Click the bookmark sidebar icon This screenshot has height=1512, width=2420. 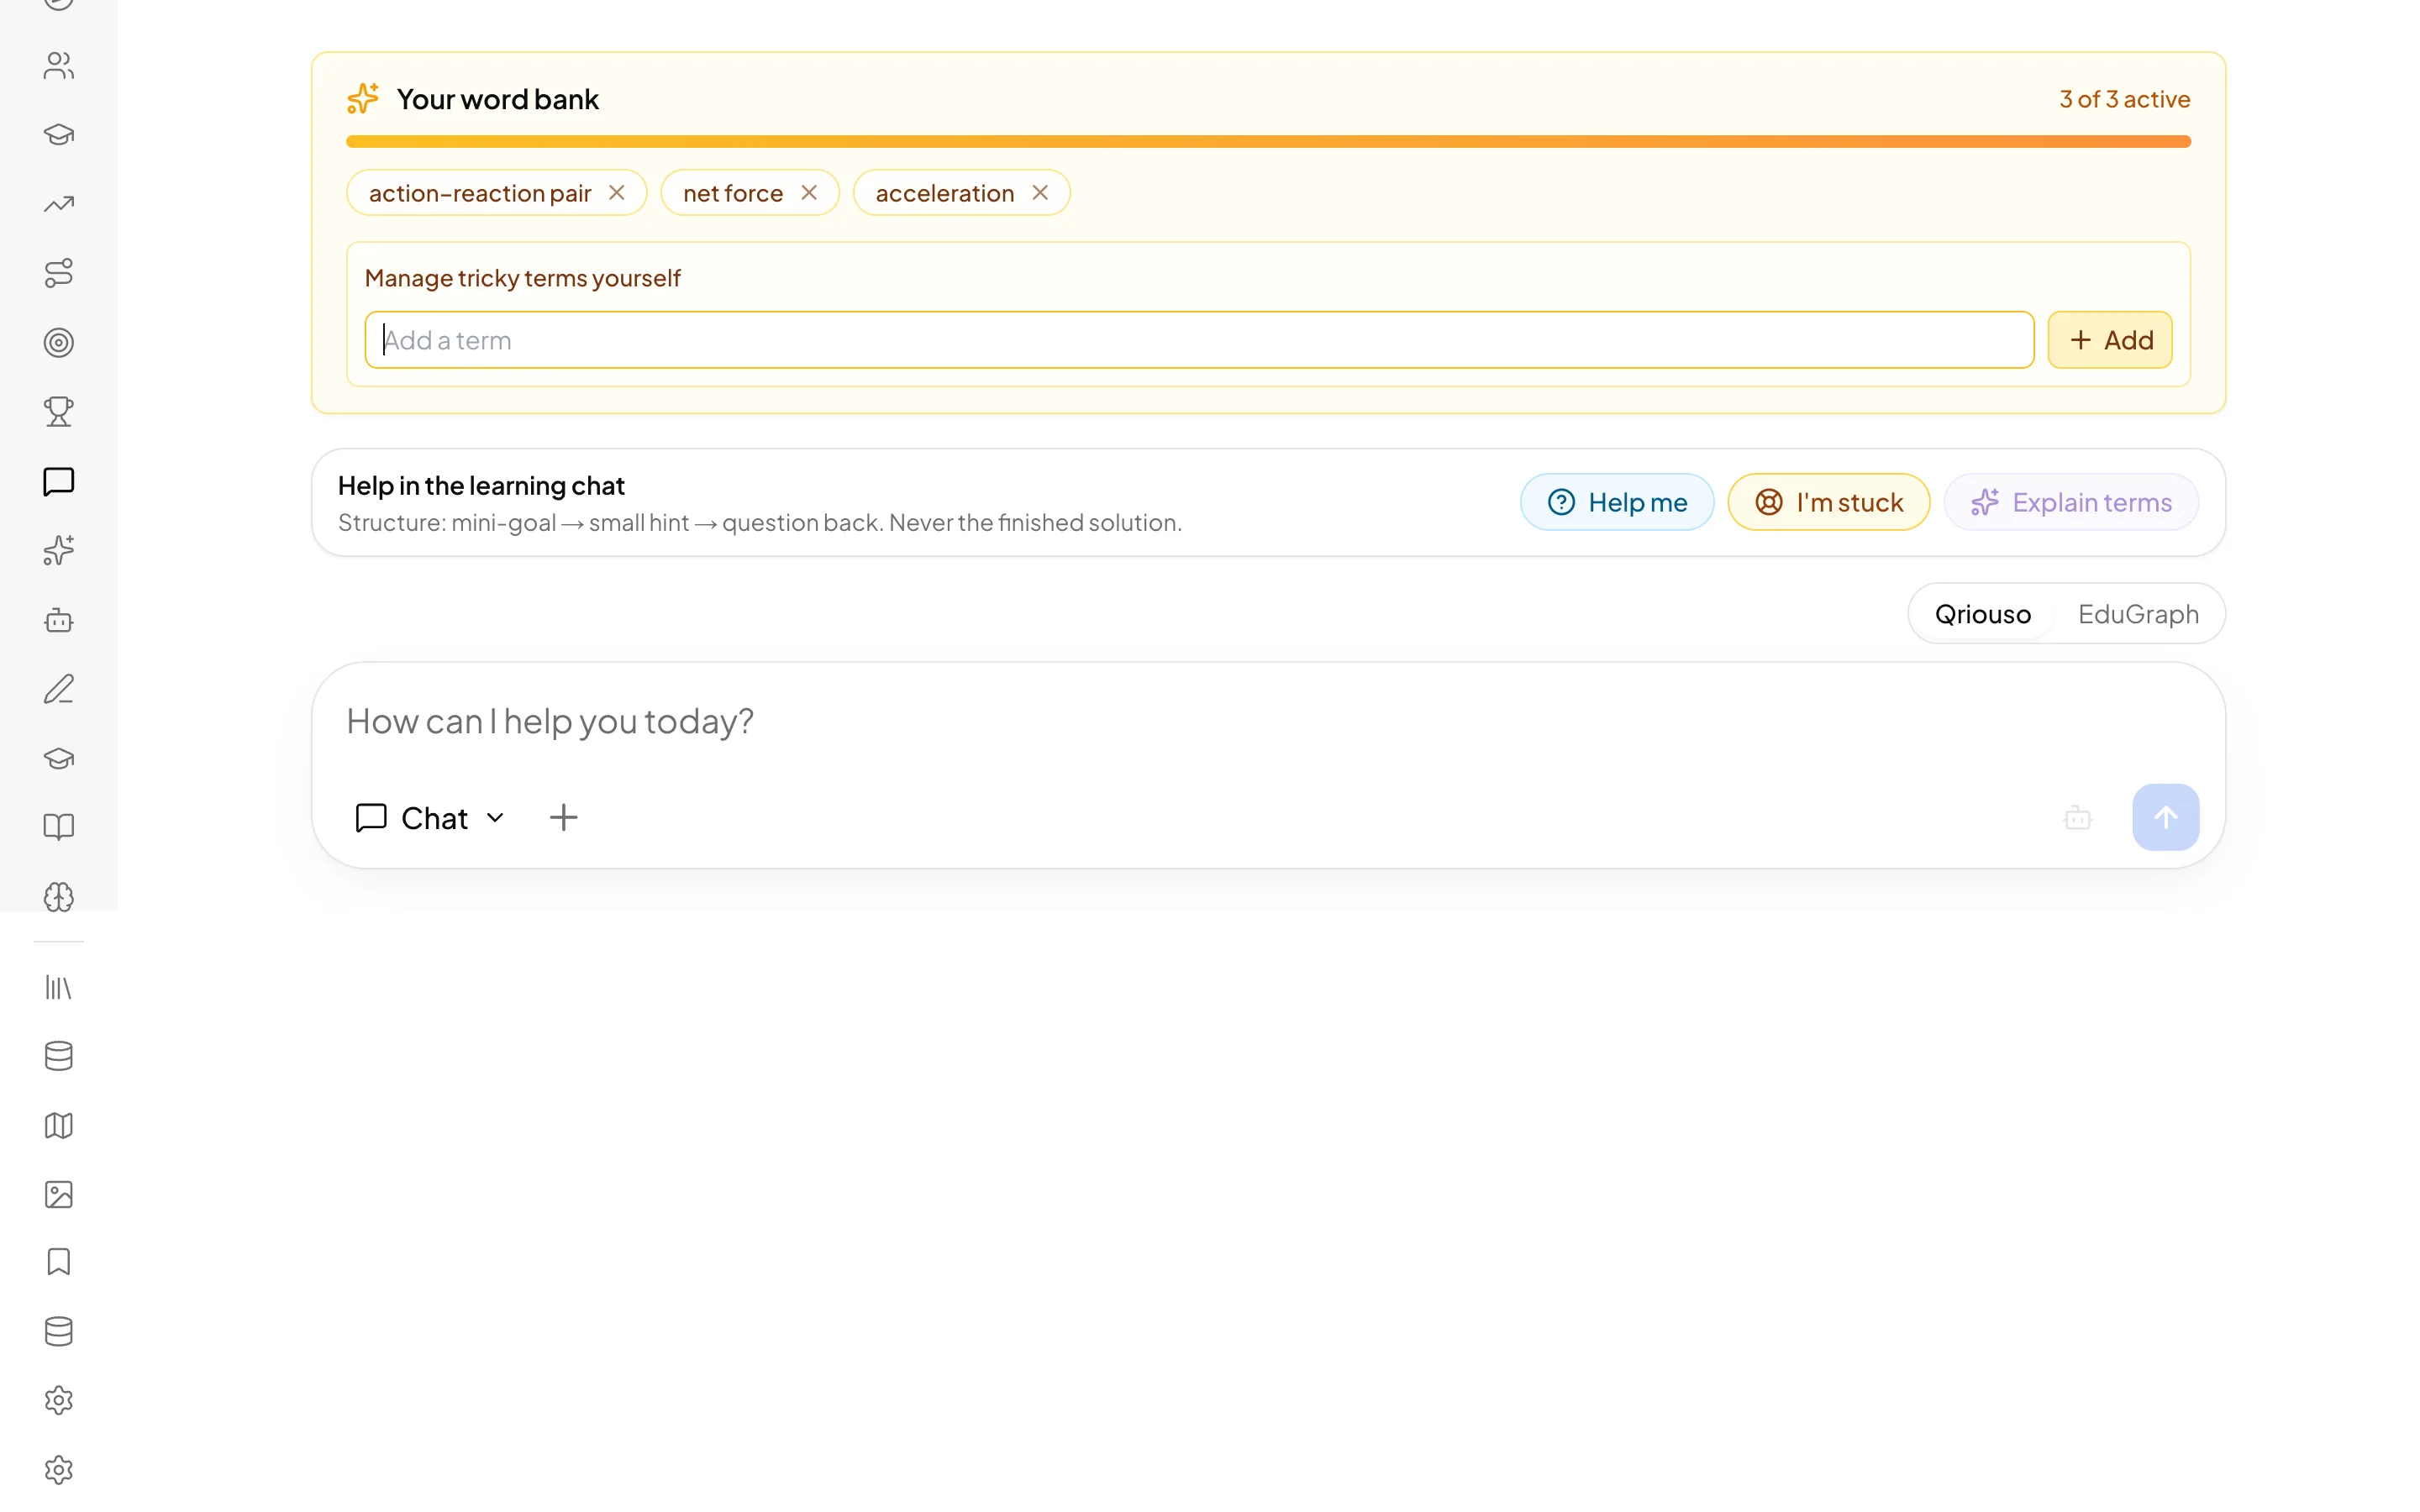click(59, 1262)
